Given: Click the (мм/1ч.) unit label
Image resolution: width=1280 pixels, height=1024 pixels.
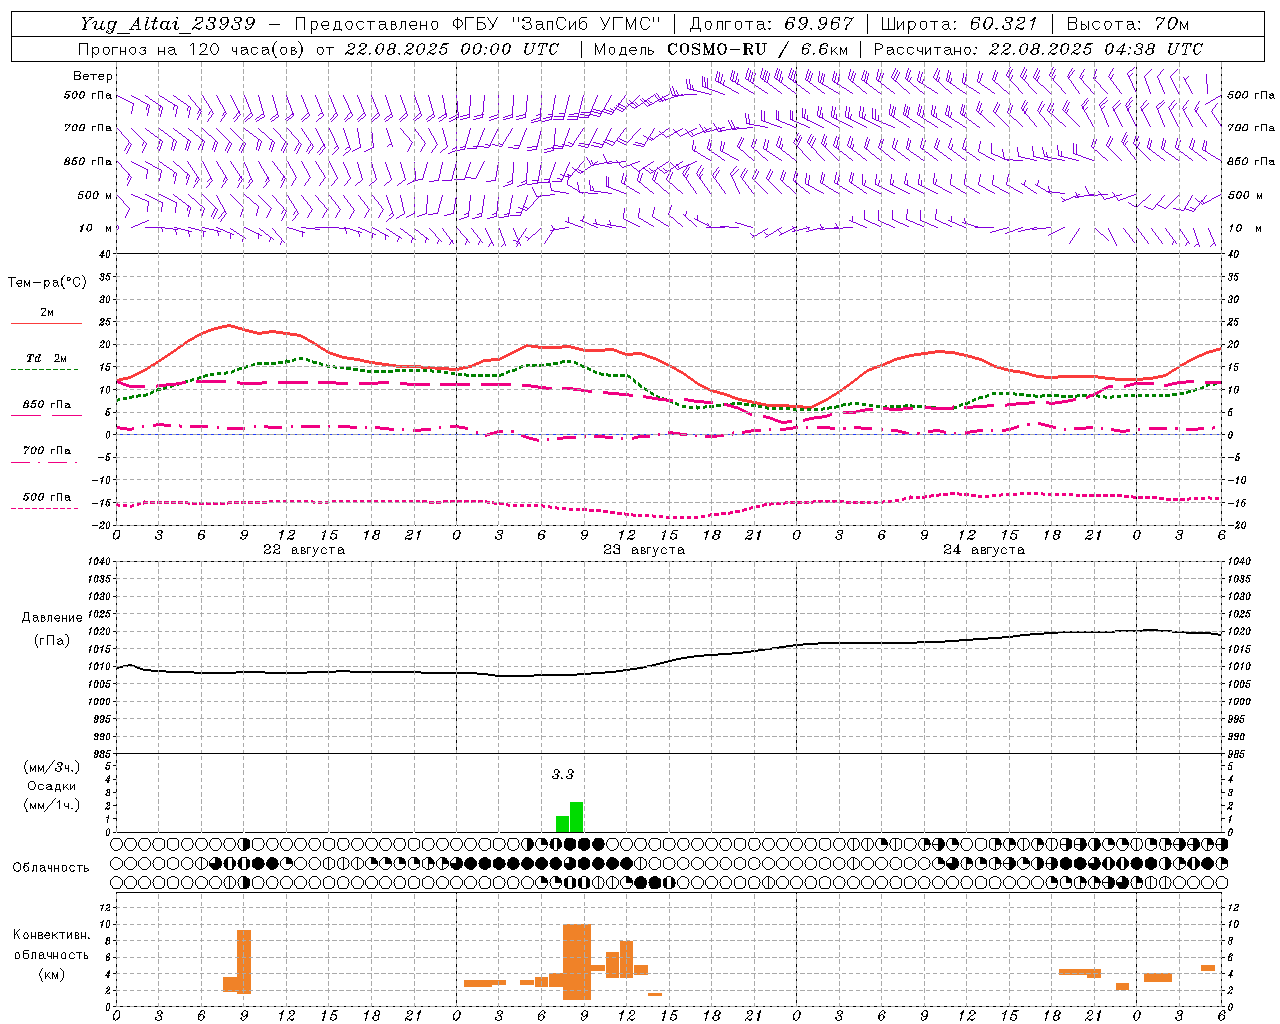Looking at the screenshot, I should click(x=51, y=805).
